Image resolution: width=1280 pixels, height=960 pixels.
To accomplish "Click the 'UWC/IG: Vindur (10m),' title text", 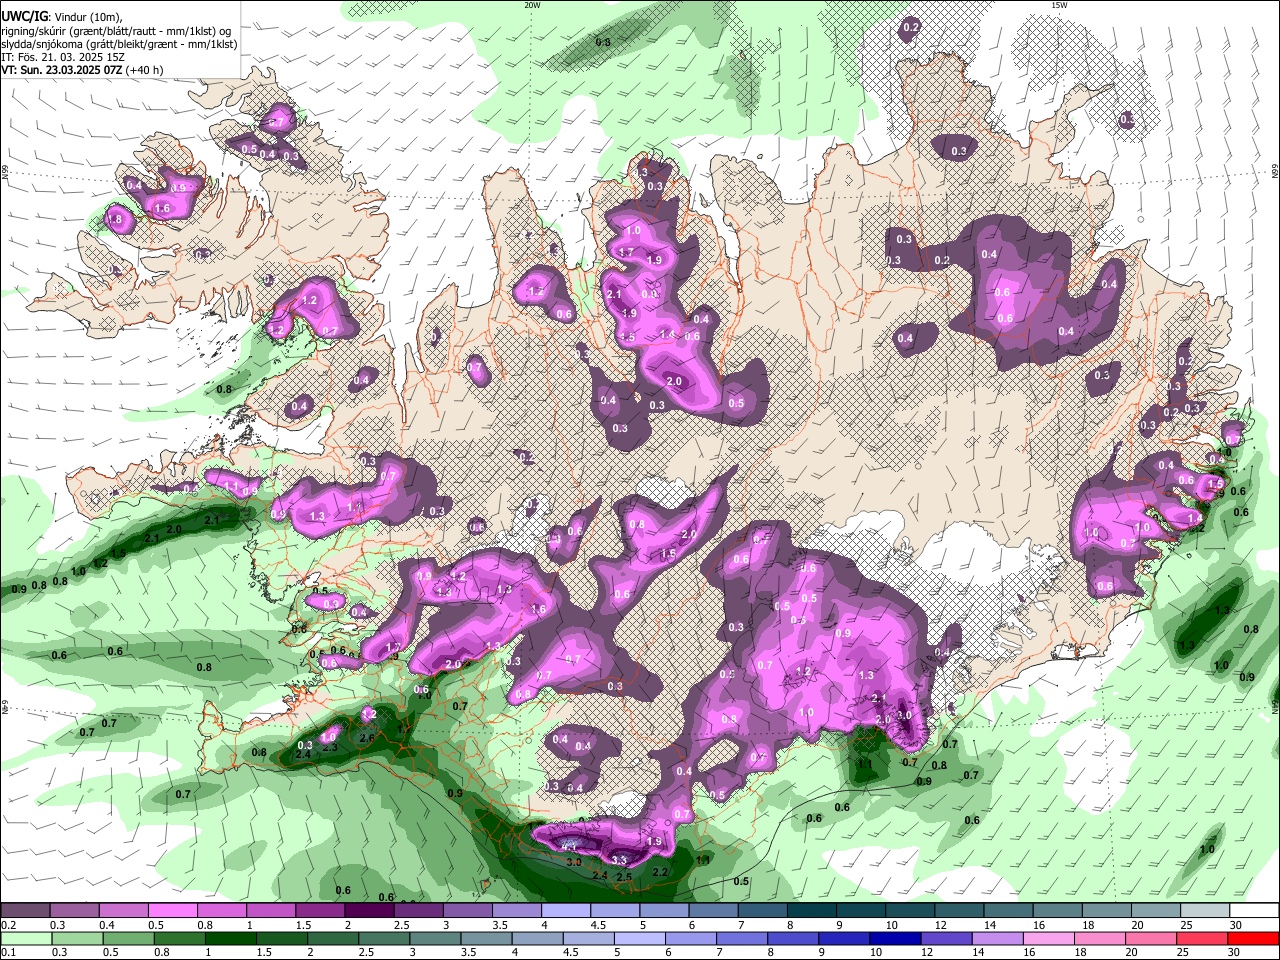I will [62, 17].
